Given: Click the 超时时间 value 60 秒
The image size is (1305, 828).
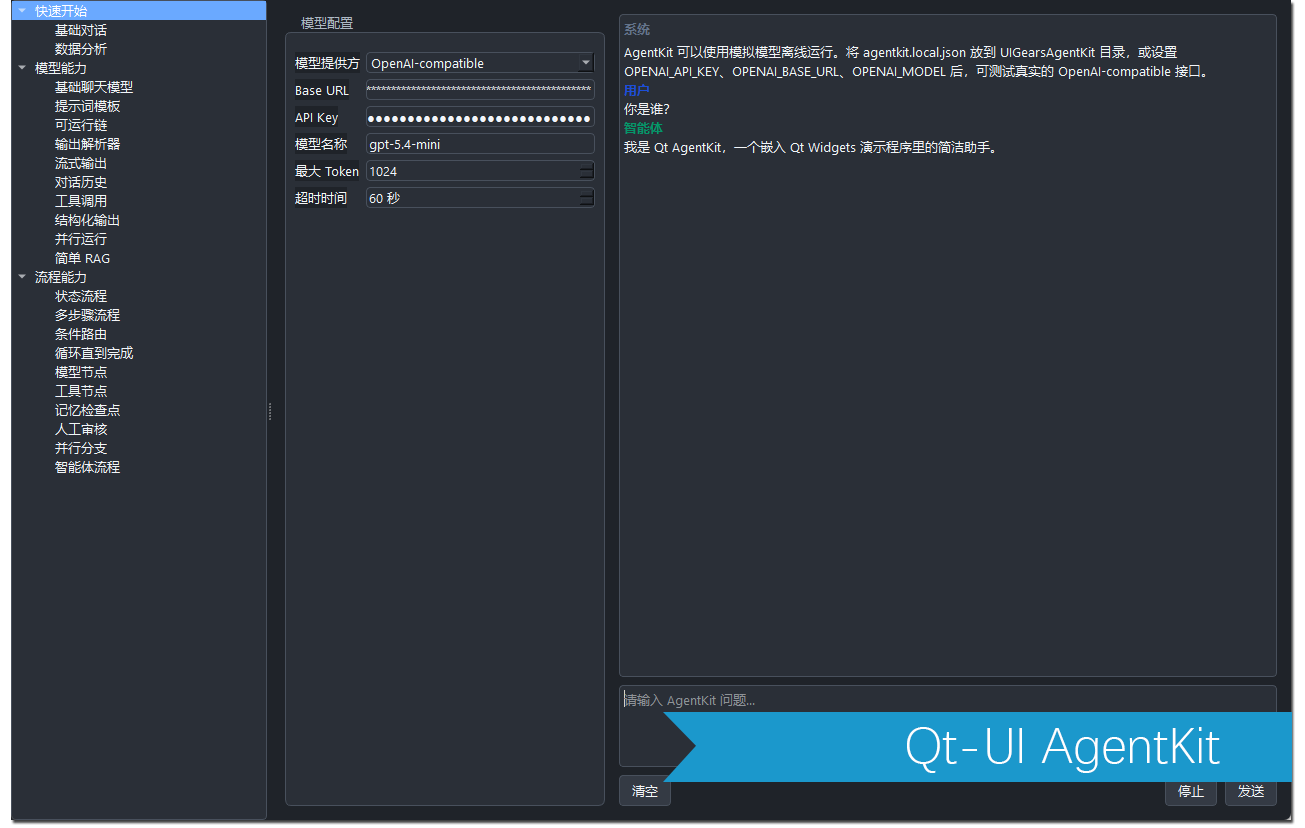Looking at the screenshot, I should (x=385, y=198).
